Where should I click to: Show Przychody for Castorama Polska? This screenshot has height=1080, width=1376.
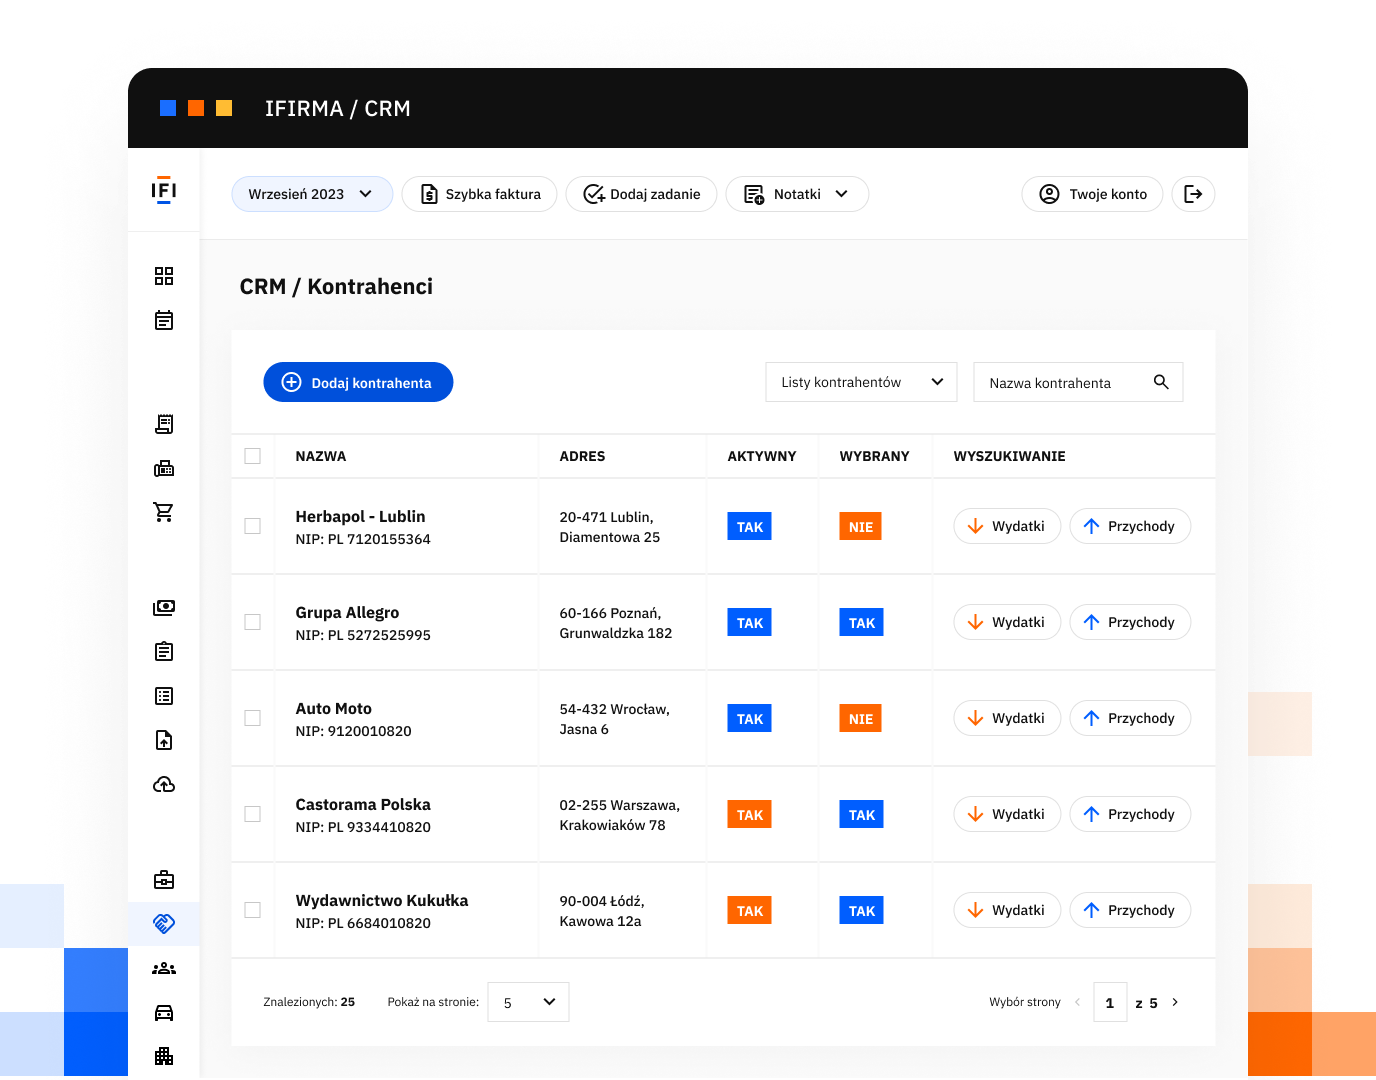point(1130,814)
